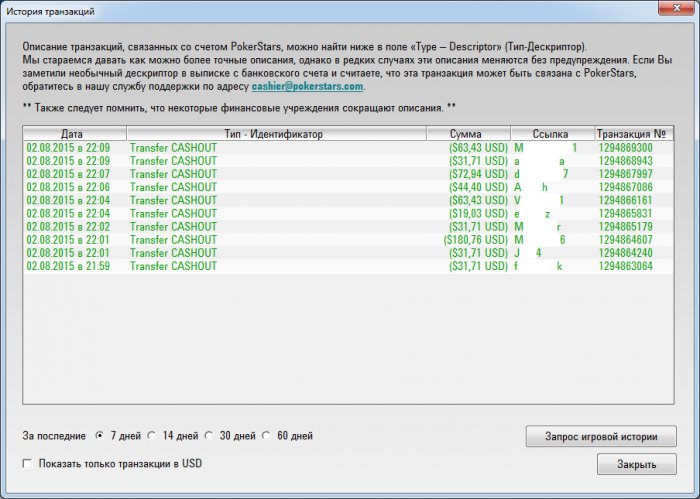This screenshot has height=499, width=700.
Task: Click date 02.08.2015 в 22:06
Action: tap(68, 187)
